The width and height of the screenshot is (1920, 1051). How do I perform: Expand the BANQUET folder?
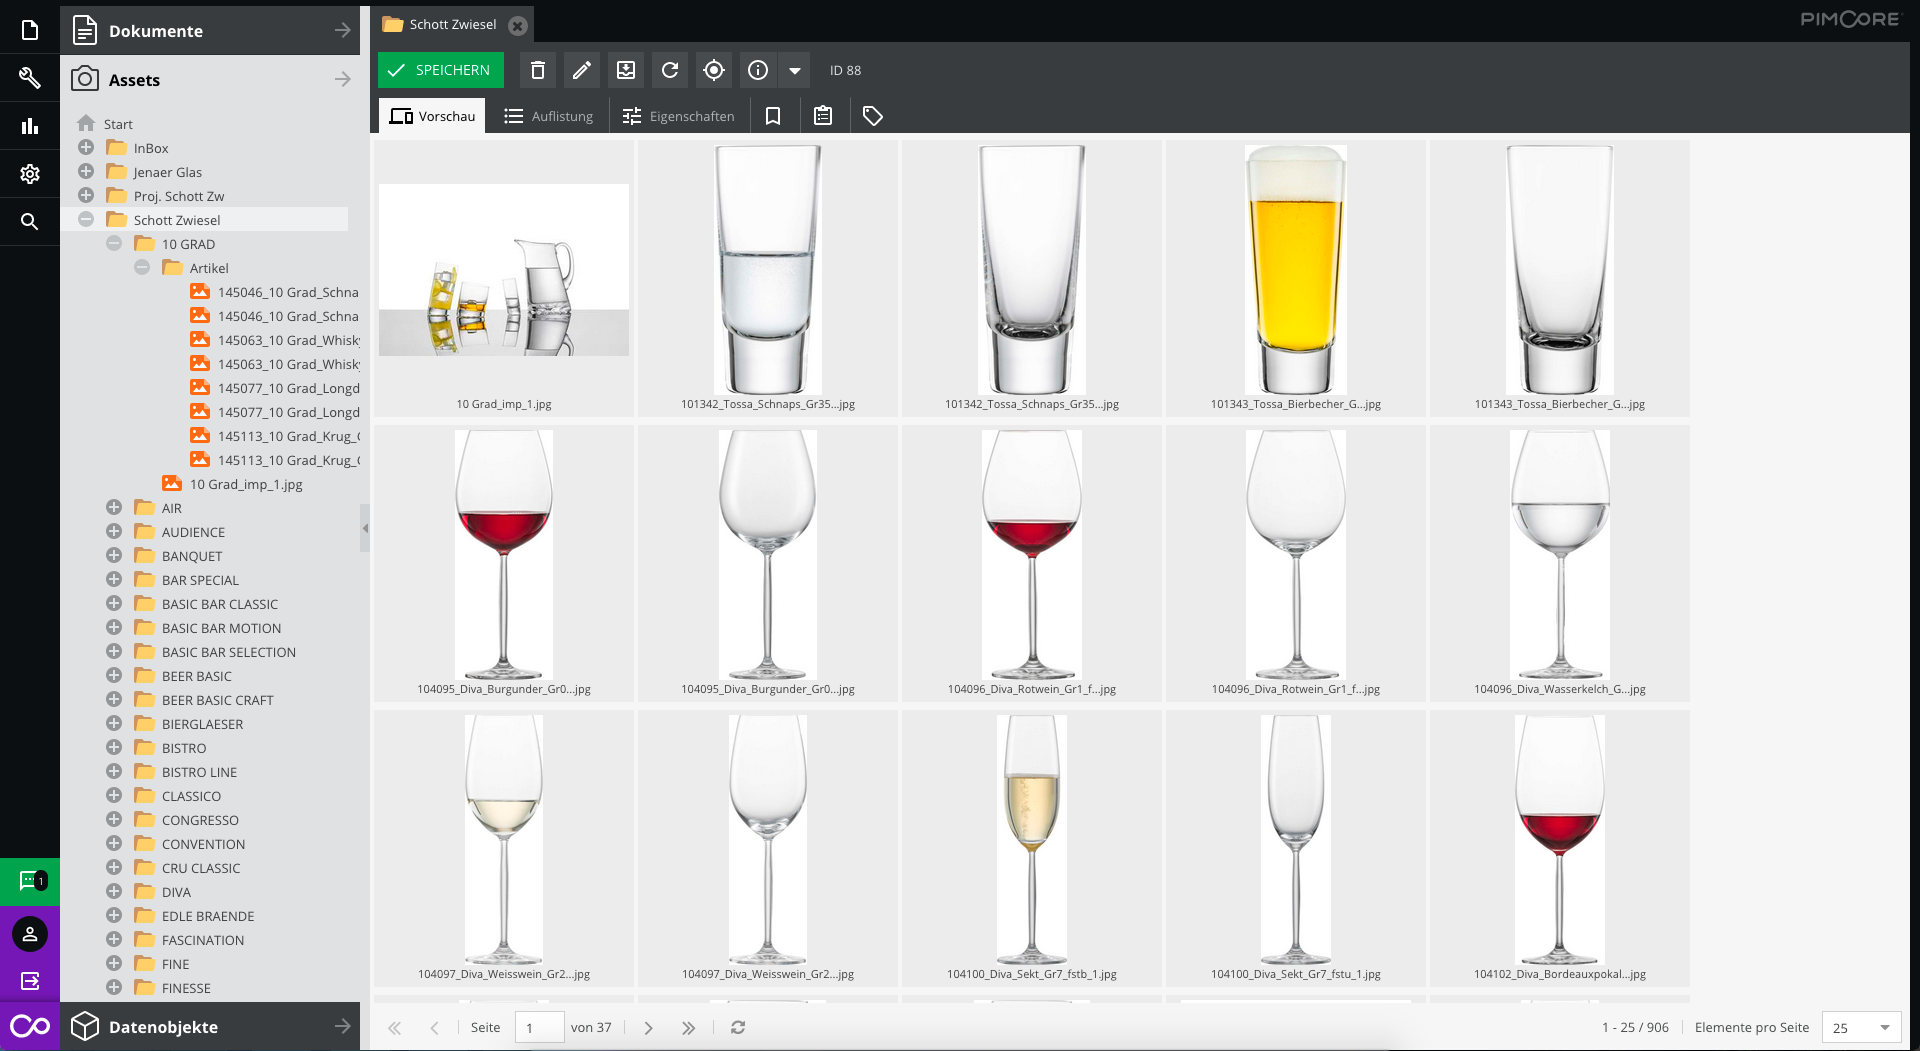114,556
